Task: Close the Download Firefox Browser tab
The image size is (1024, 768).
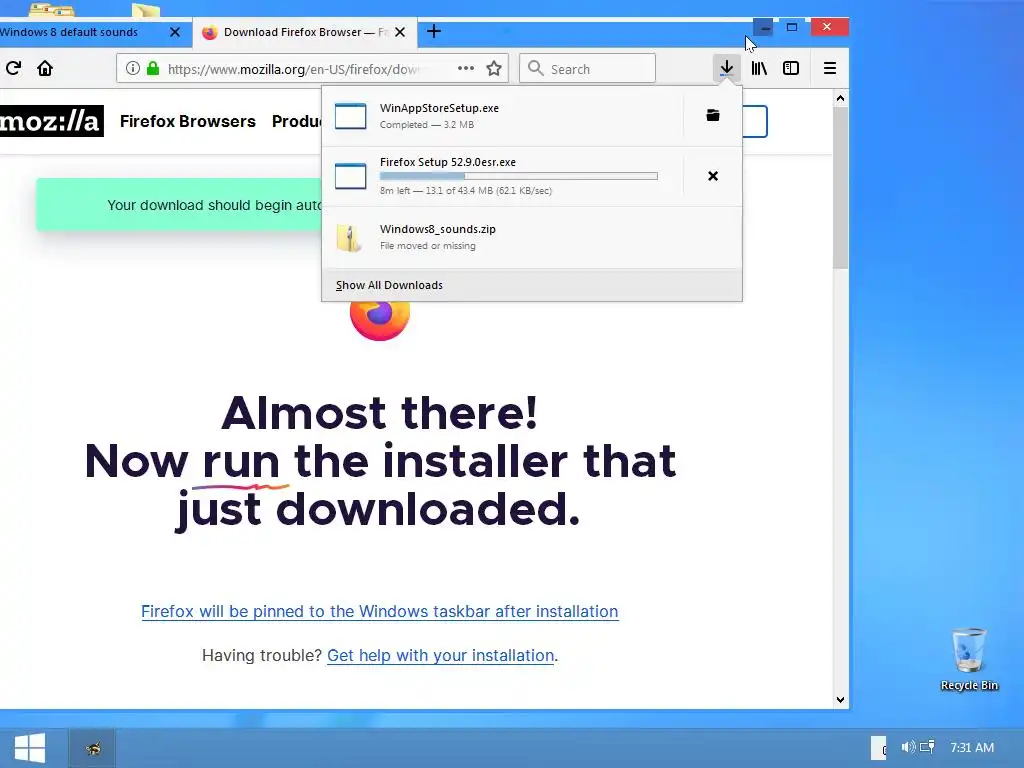Action: pos(400,32)
